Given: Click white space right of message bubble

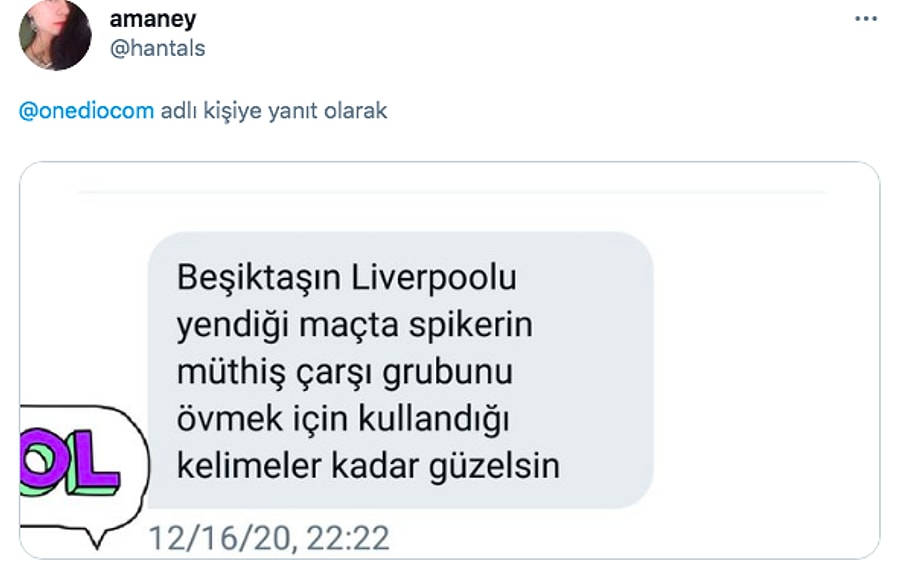Looking at the screenshot, I should 763,367.
